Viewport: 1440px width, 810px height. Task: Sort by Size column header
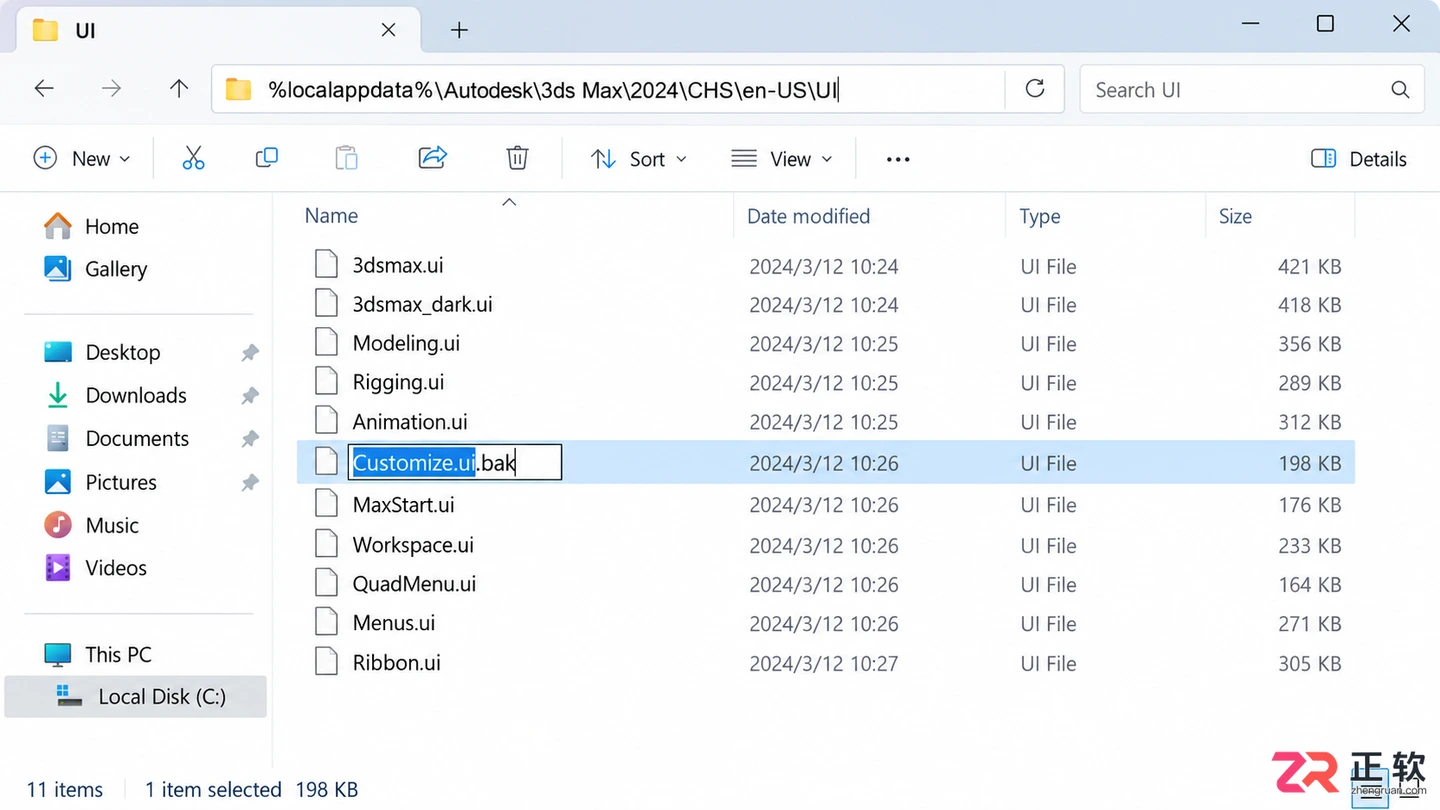1235,216
